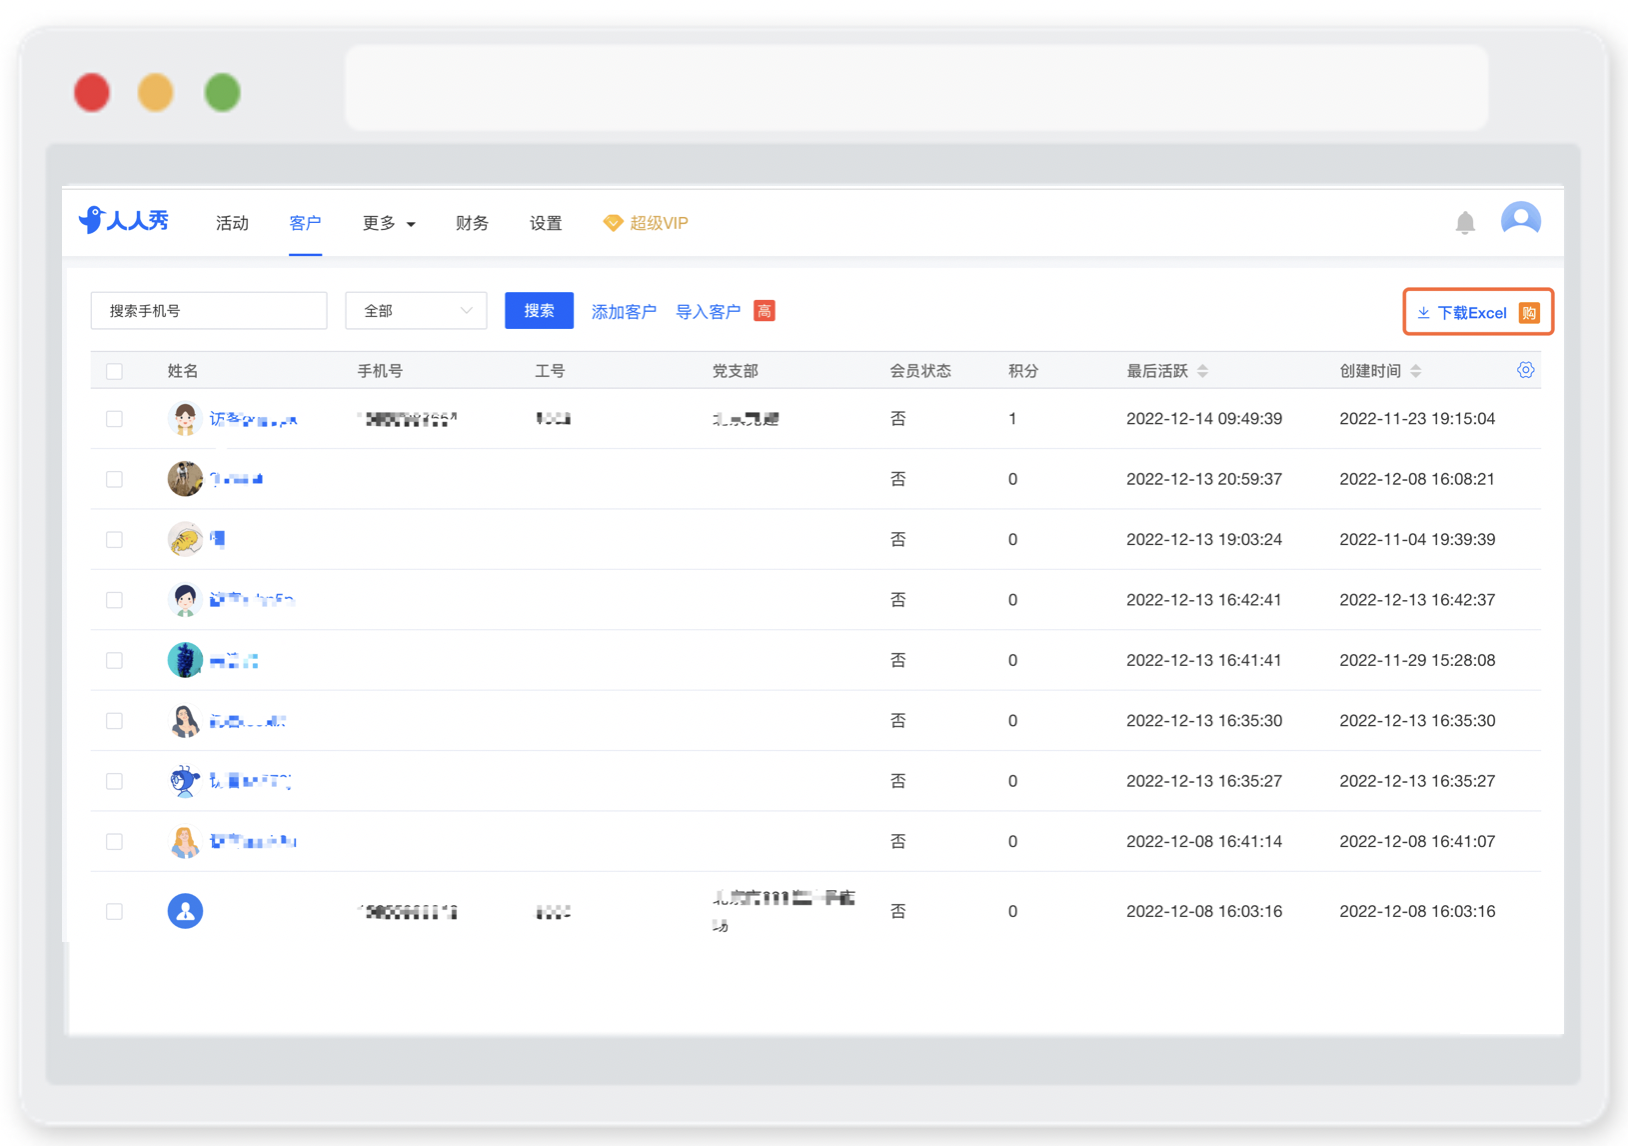
Task: Open avatar of customer created 2022-12-13 16:42:37
Action: point(185,600)
